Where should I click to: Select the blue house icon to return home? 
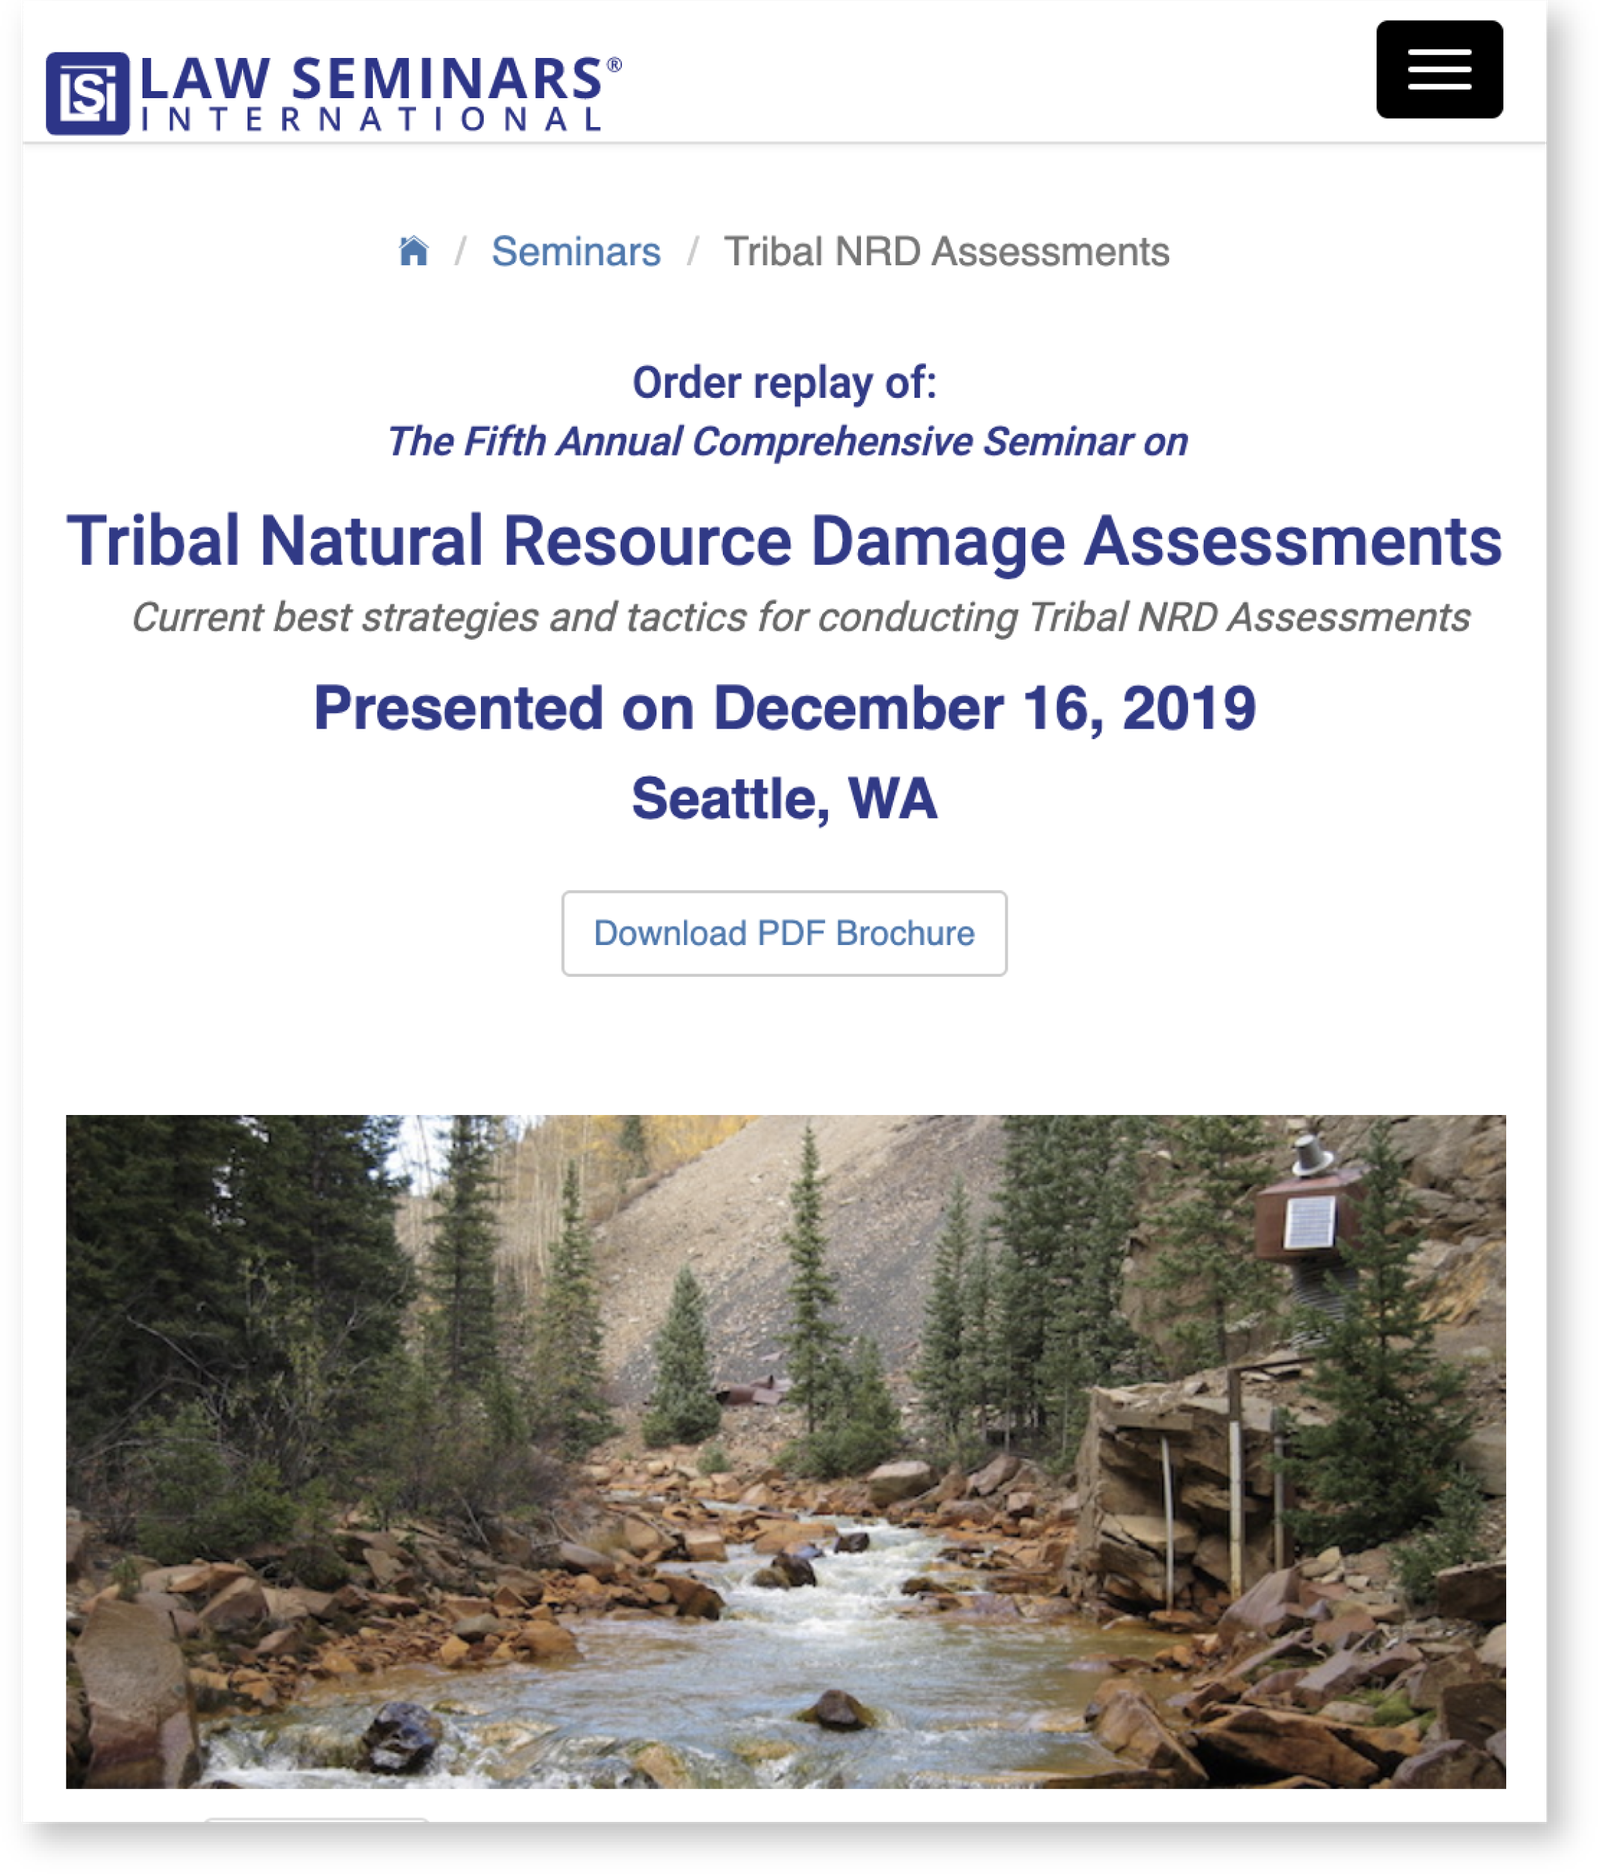pyautogui.click(x=417, y=252)
